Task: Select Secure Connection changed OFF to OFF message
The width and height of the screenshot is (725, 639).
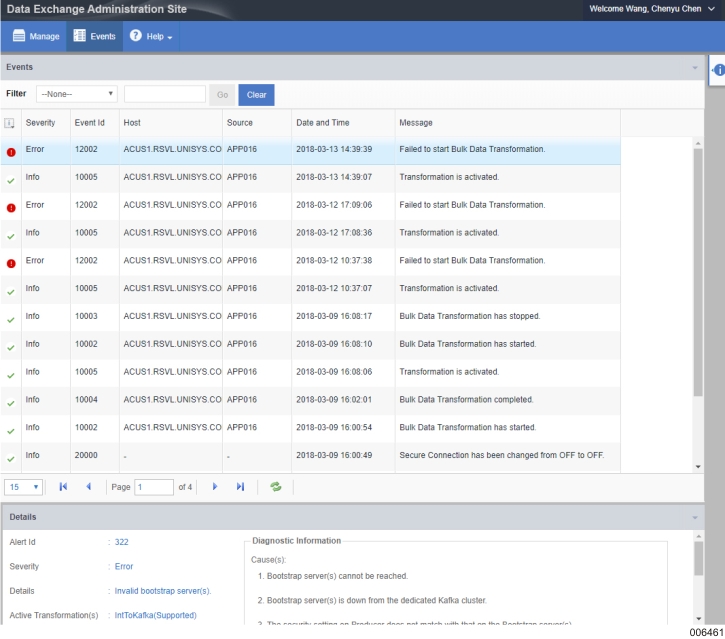Action: click(x=501, y=455)
